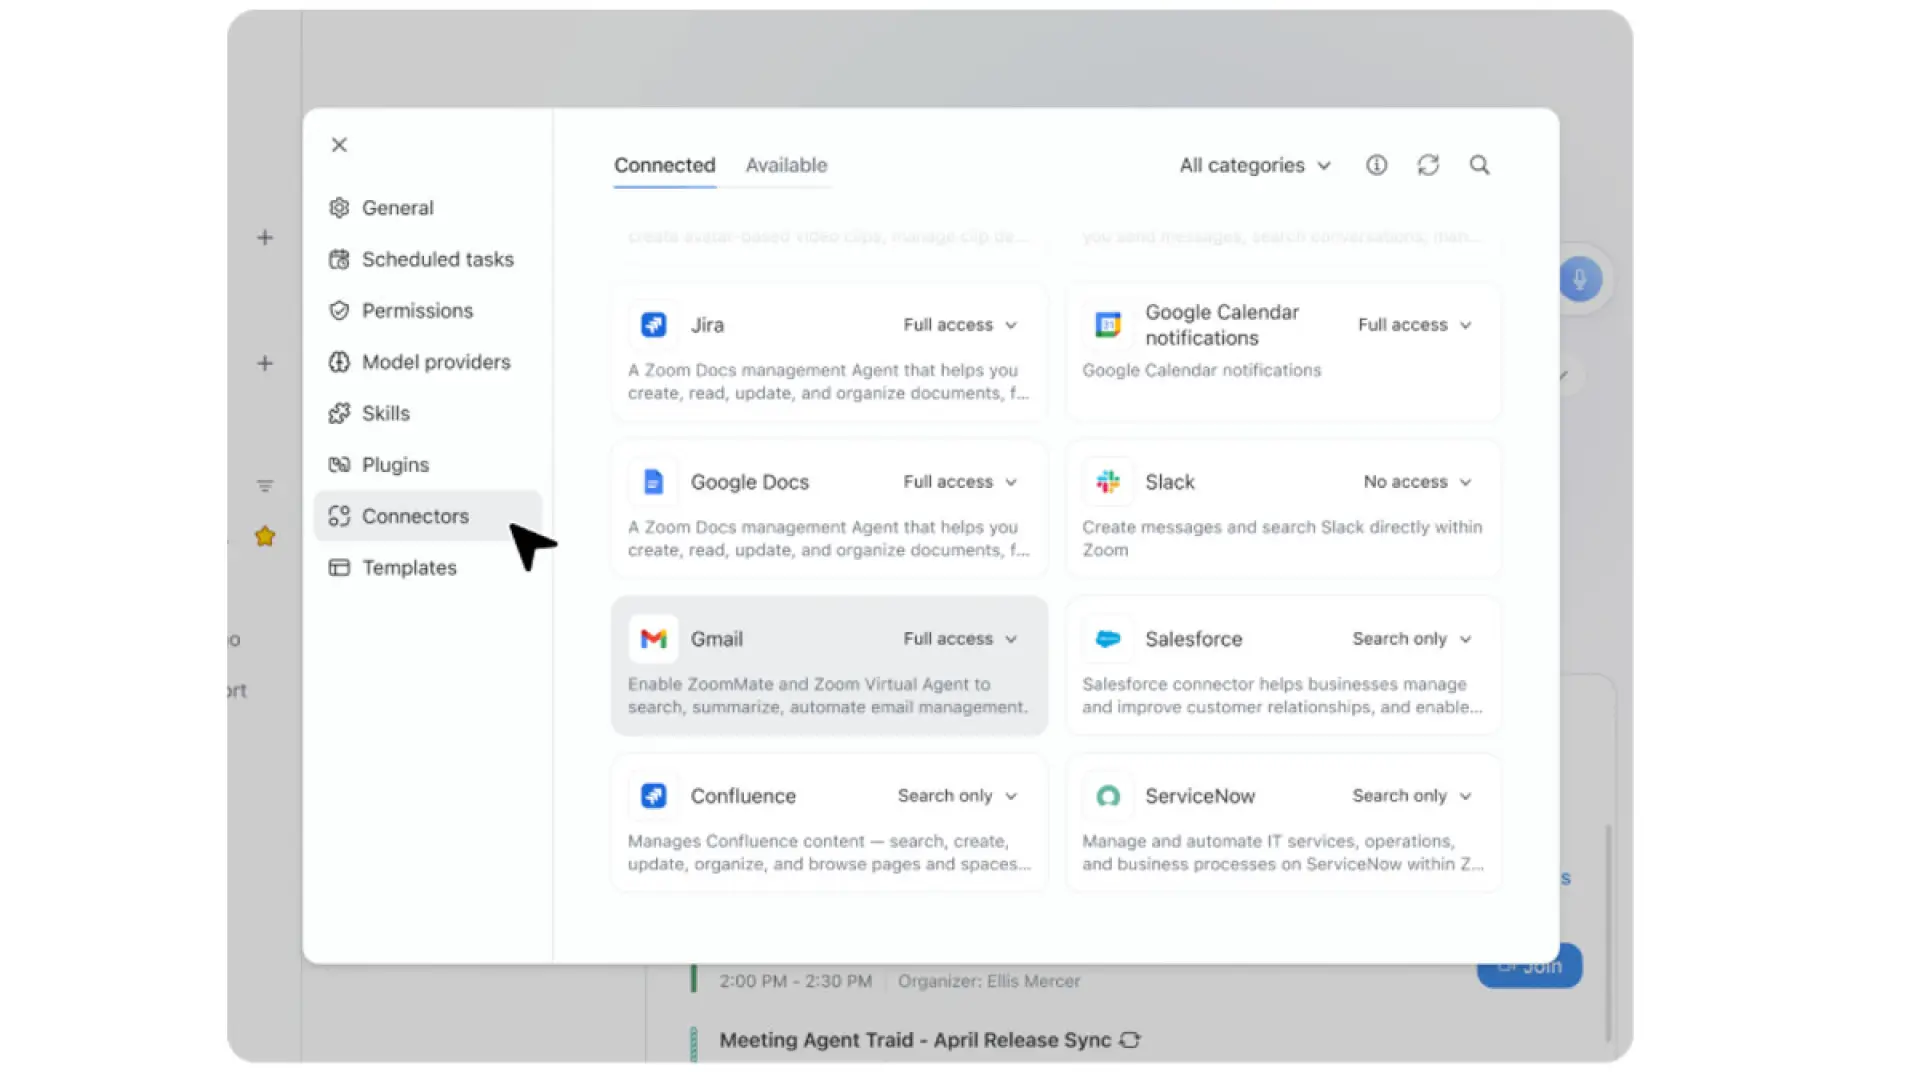
Task: Open connector search with magnifier icon
Action: tap(1479, 165)
